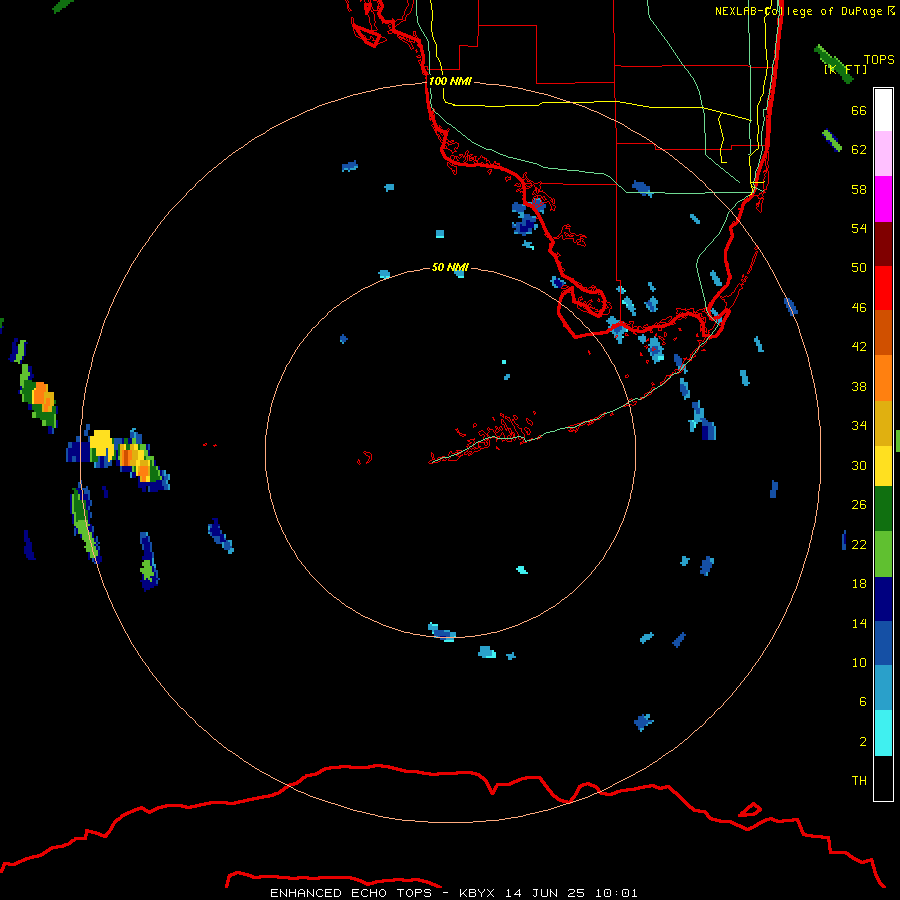Click the black TH threshold swatch
Screen dimensions: 900x900
tap(883, 778)
